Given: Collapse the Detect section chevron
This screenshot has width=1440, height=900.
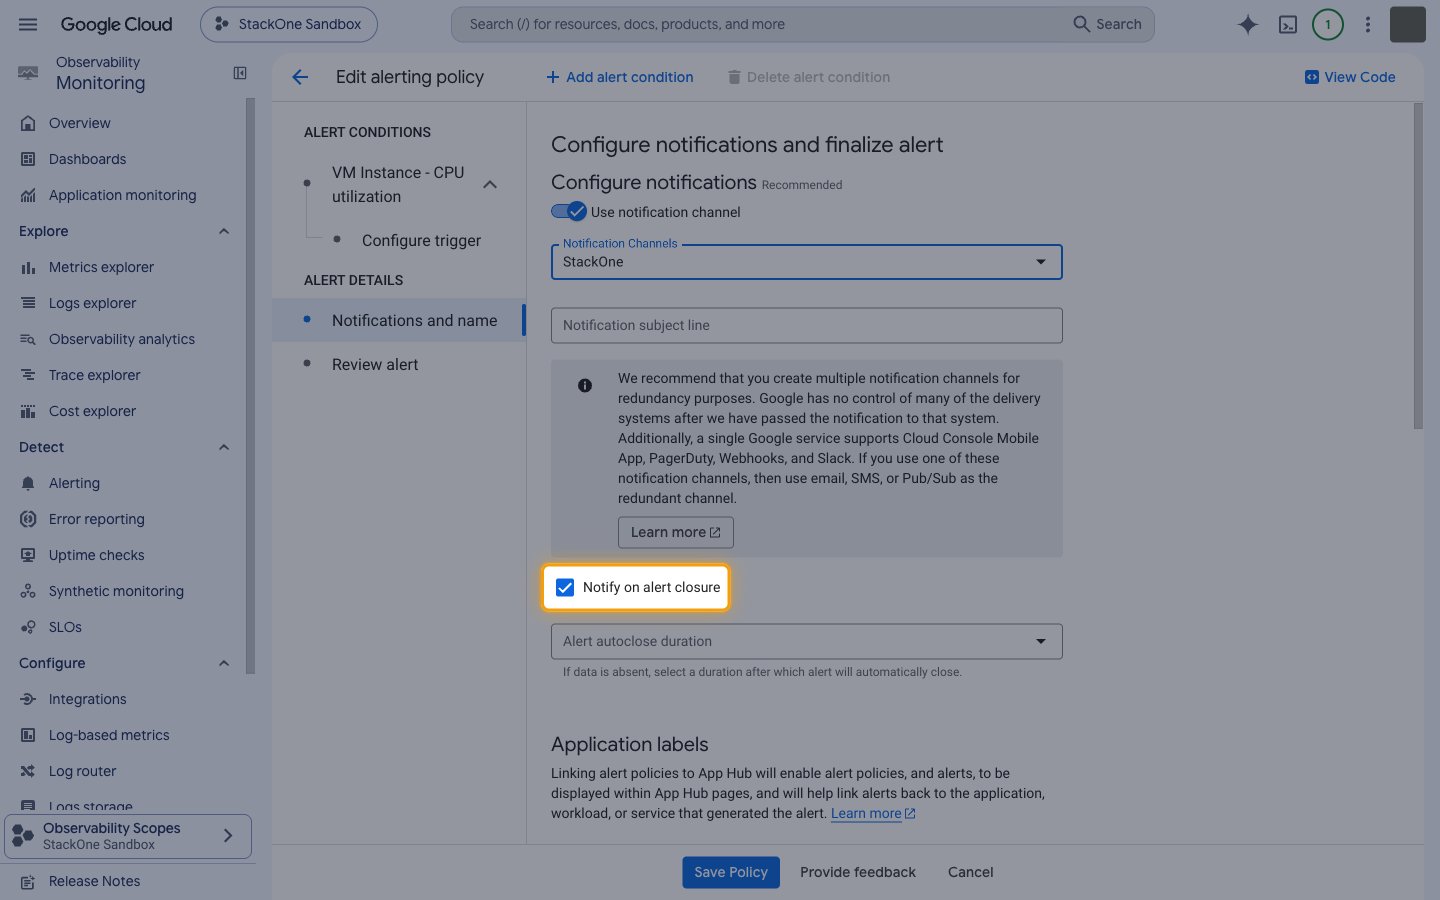Looking at the screenshot, I should tap(224, 447).
